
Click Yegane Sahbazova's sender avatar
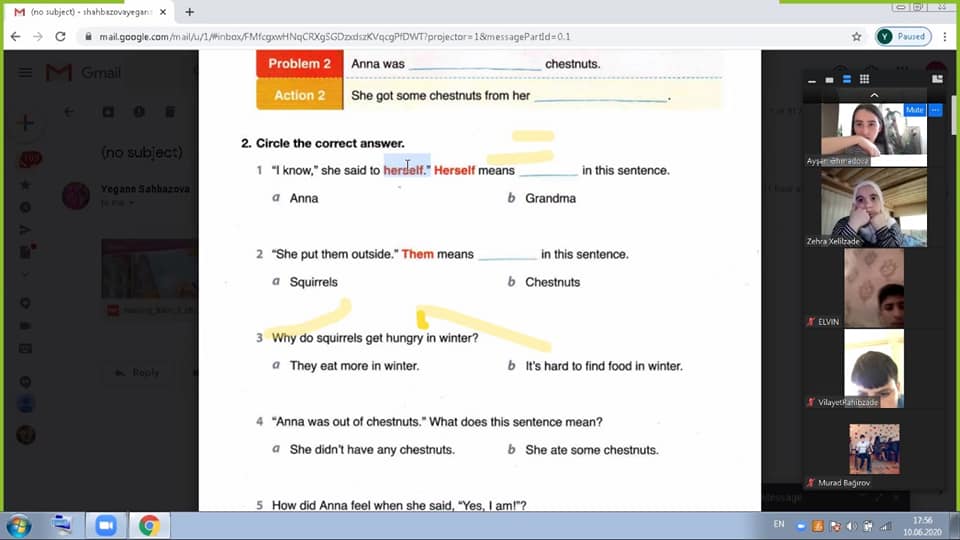[x=76, y=197]
